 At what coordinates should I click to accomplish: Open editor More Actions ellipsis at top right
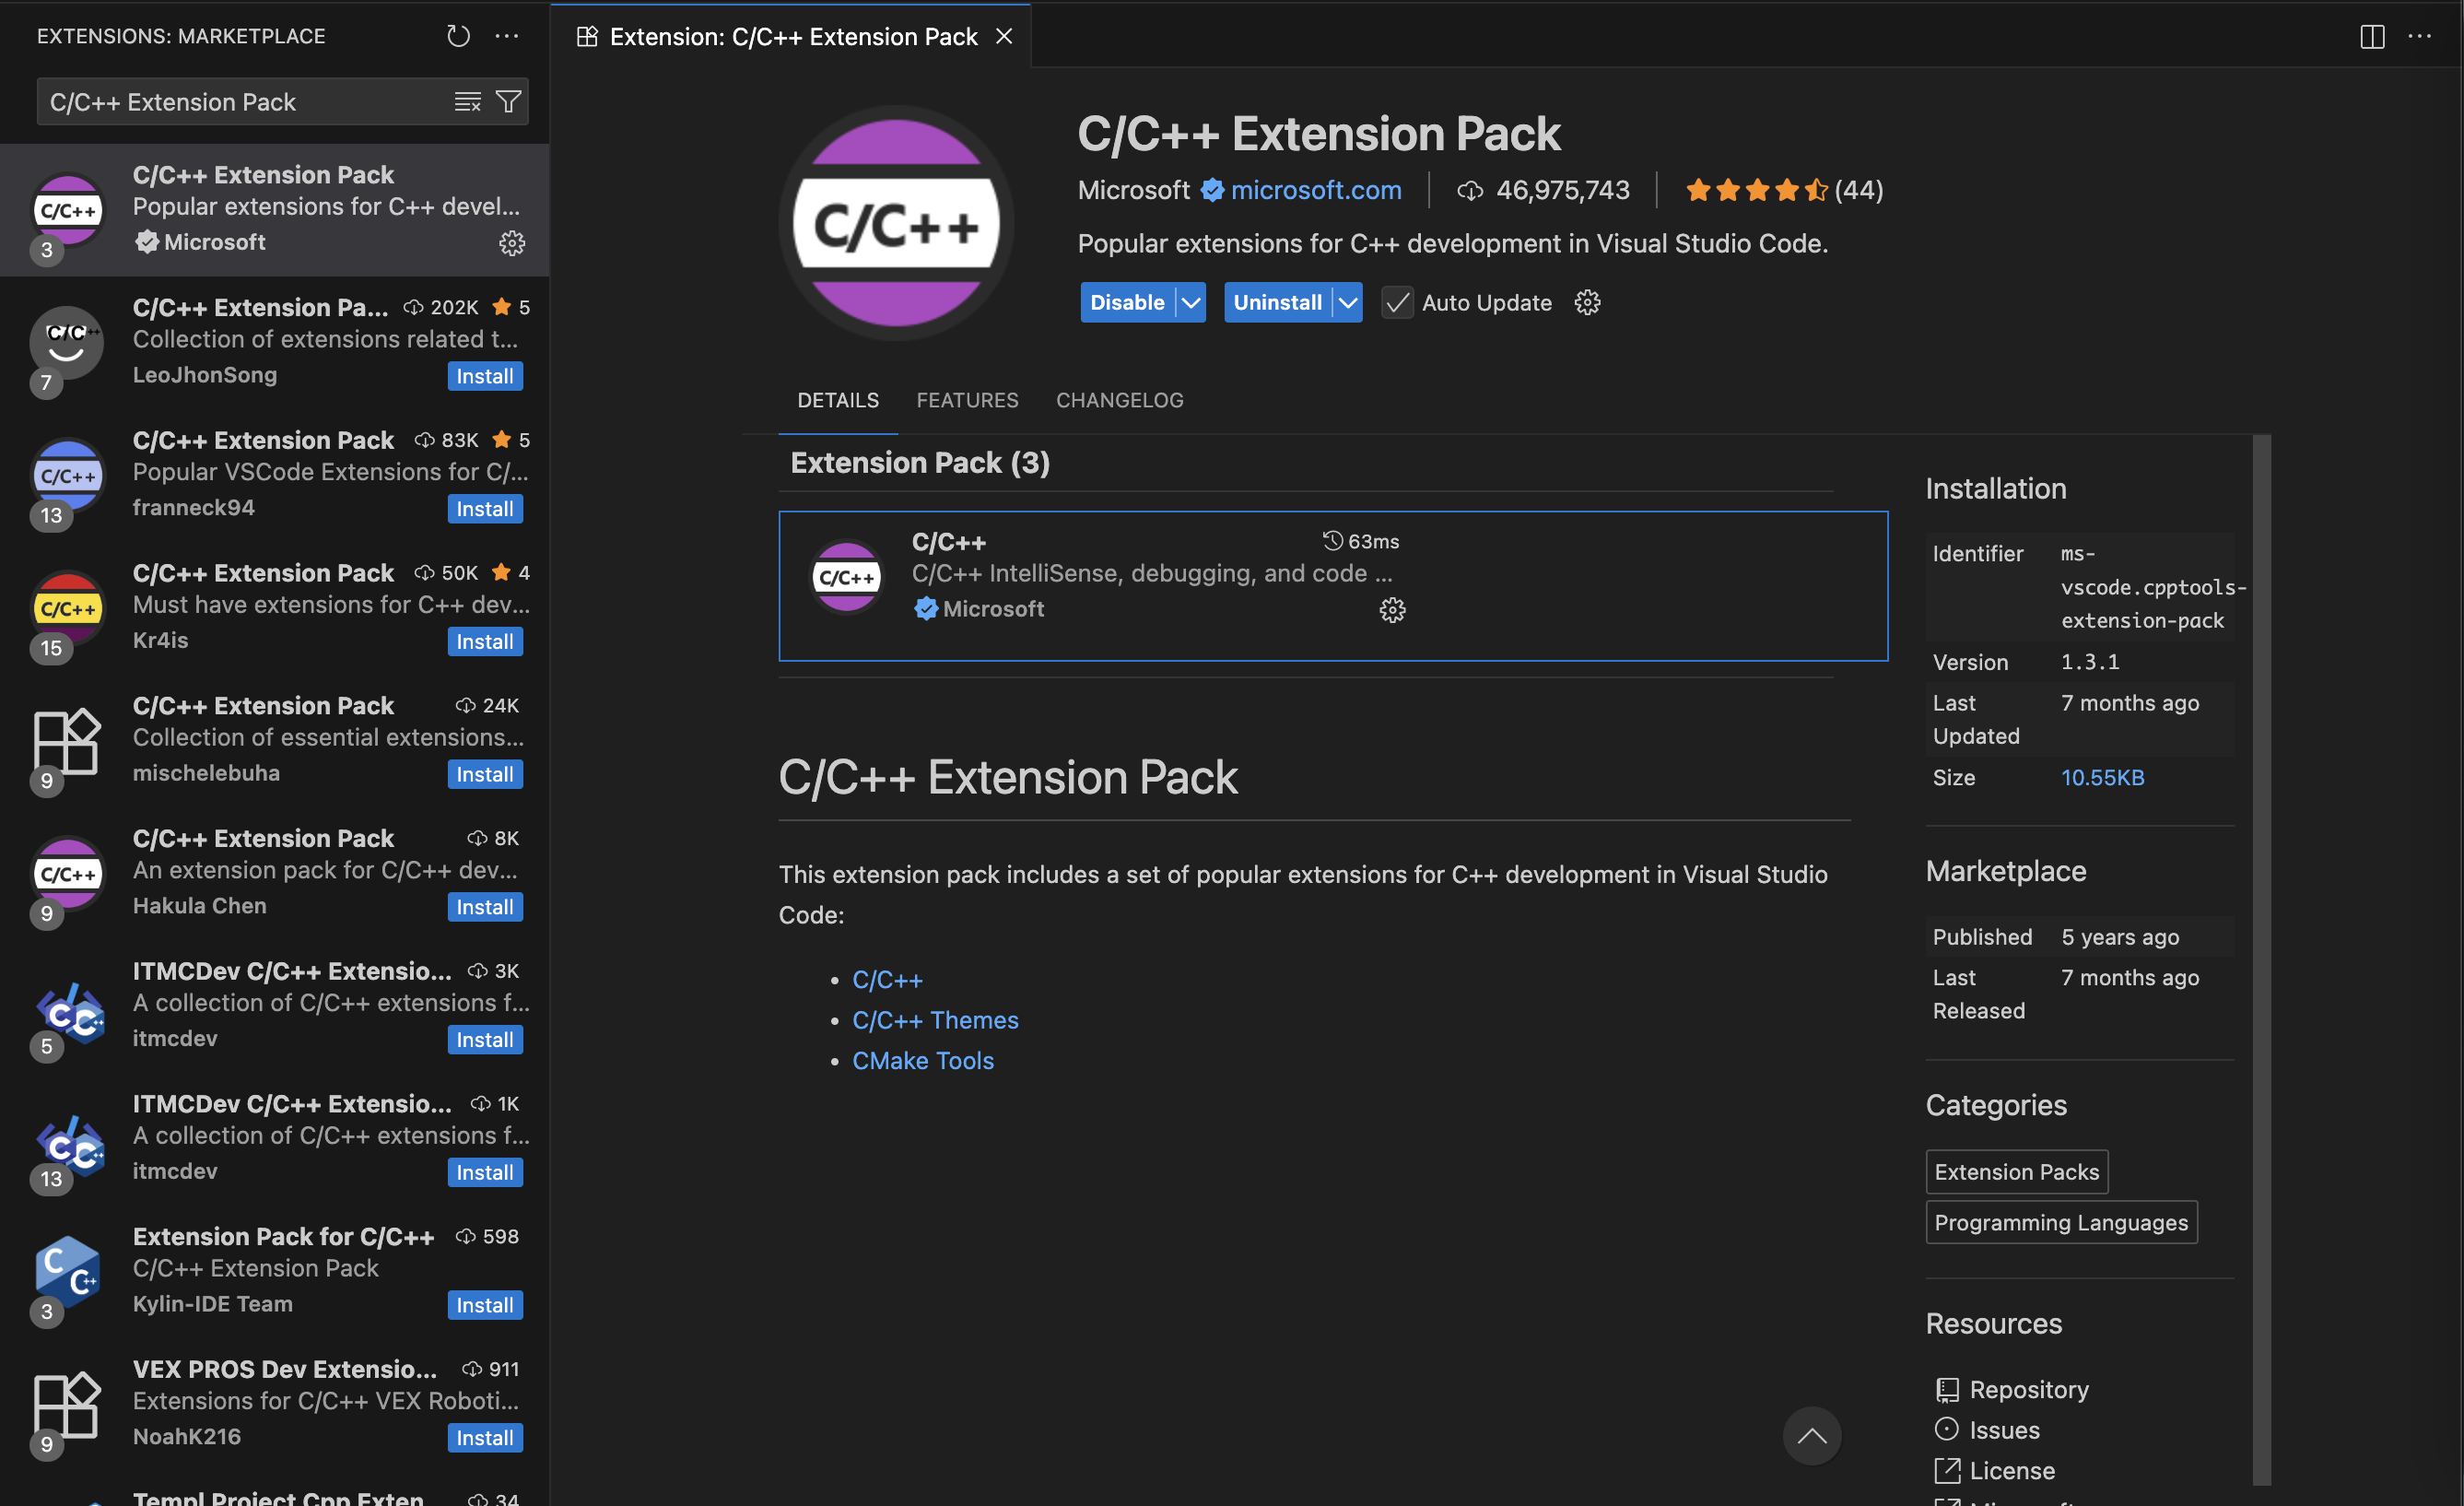click(2420, 37)
